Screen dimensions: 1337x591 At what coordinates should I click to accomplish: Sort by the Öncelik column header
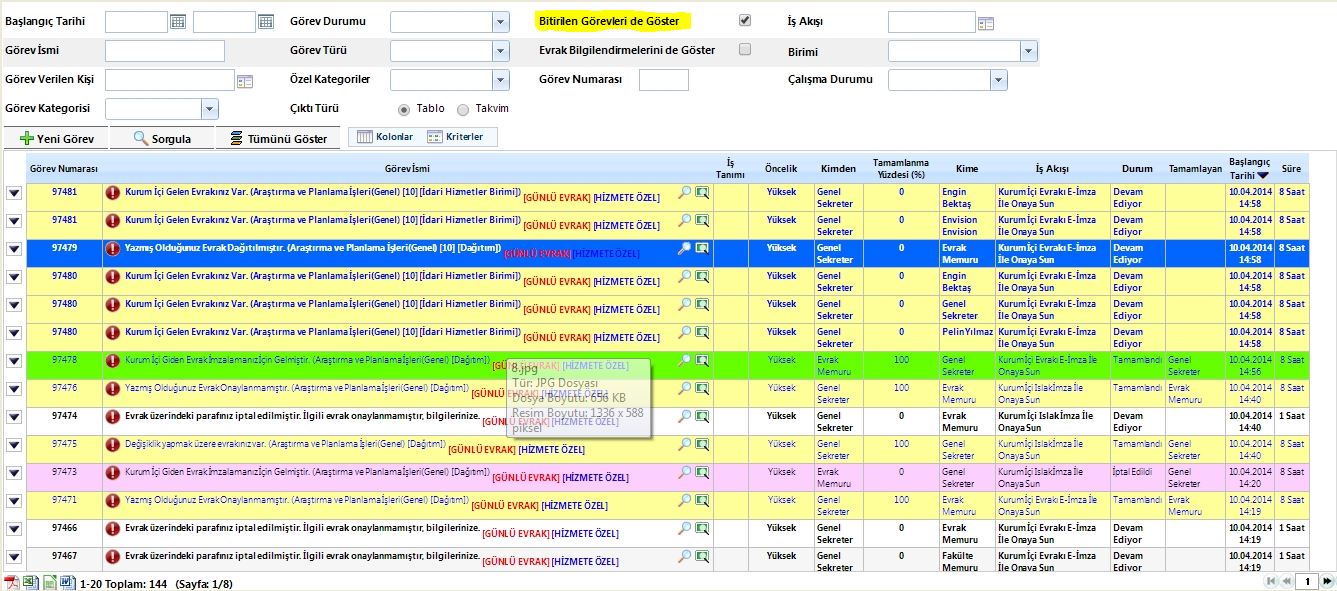pyautogui.click(x=781, y=169)
